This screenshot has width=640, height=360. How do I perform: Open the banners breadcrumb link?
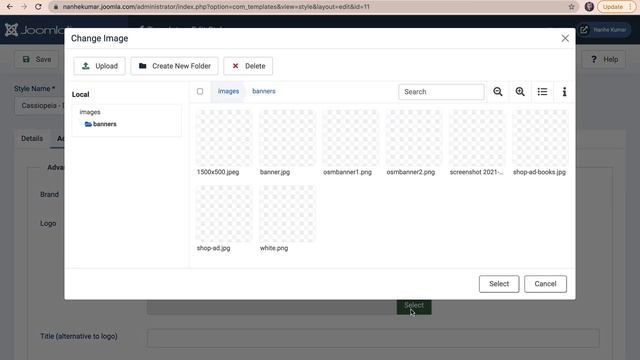[264, 91]
